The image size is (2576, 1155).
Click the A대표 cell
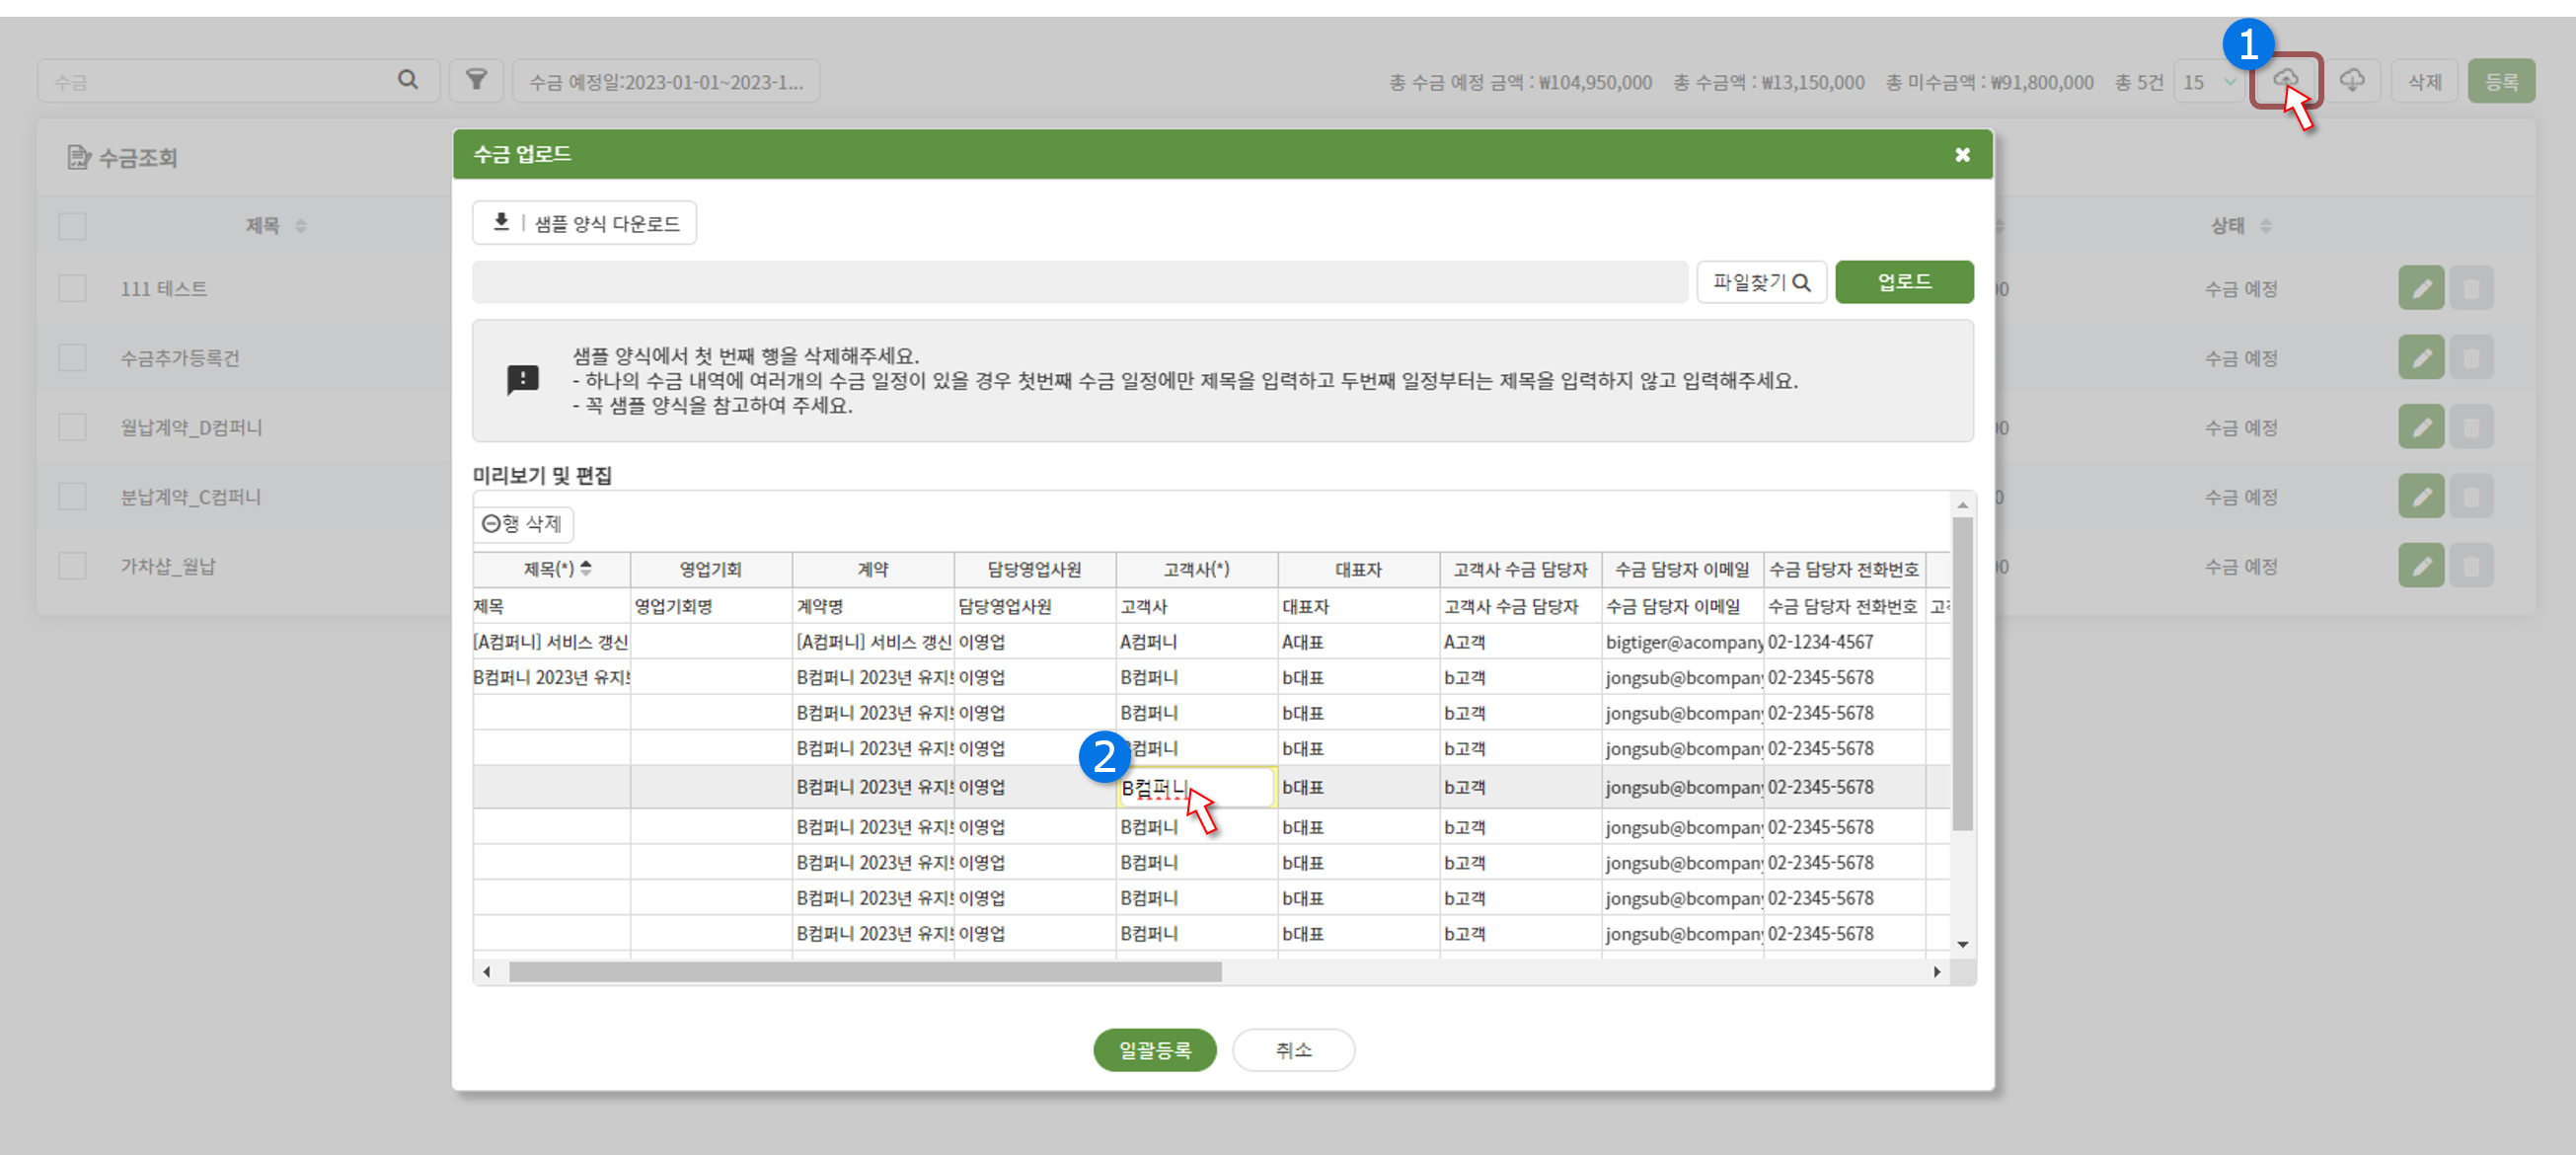point(1359,642)
